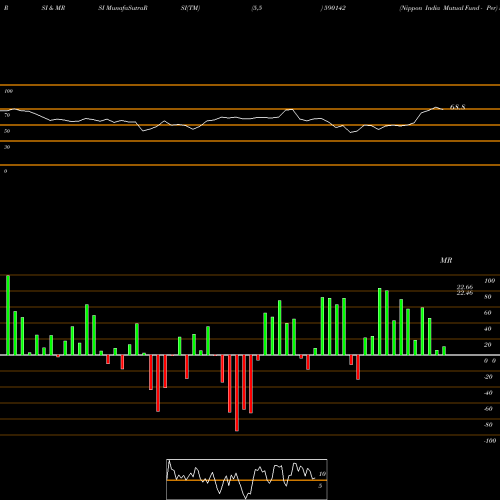
Task: Click the "22.46" value label
Action: (465, 293)
